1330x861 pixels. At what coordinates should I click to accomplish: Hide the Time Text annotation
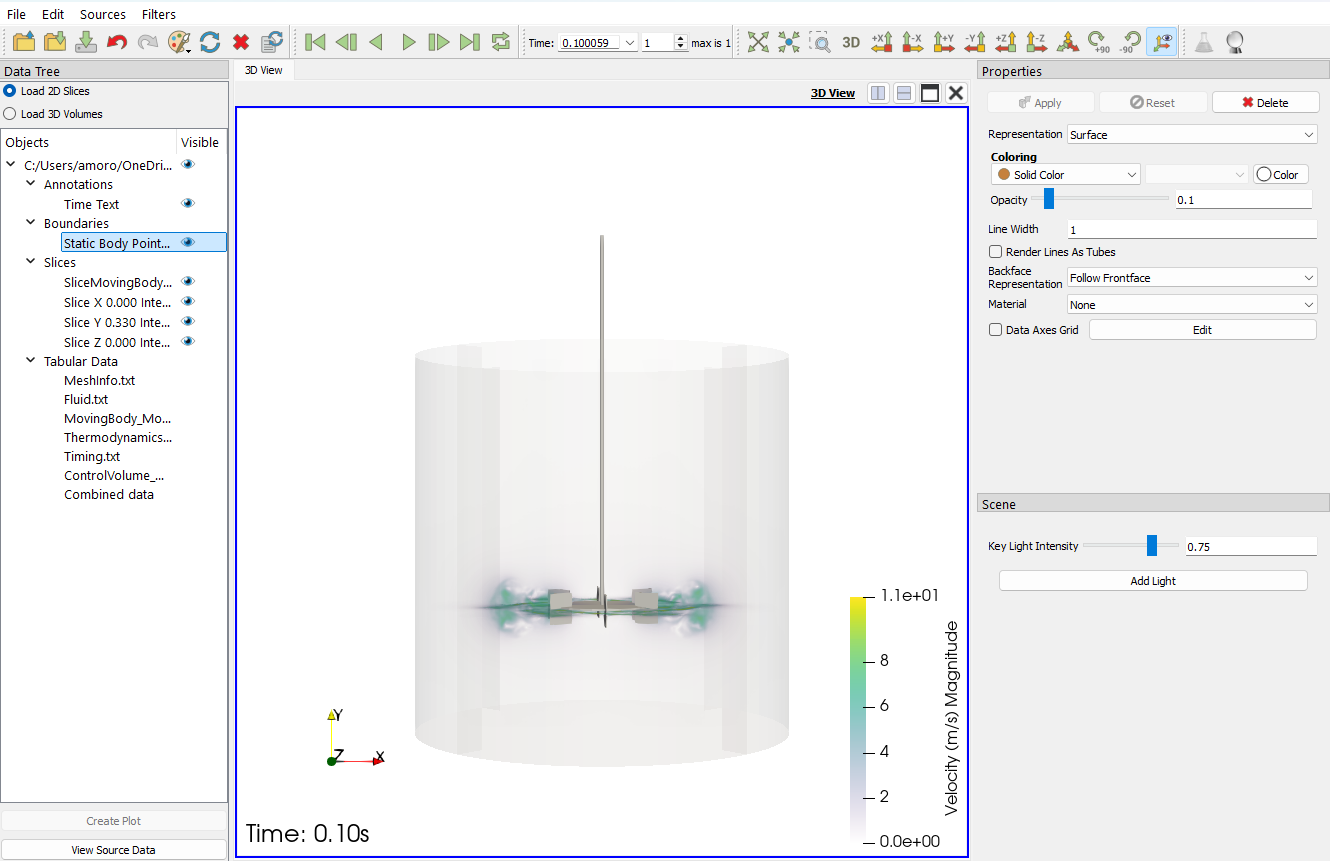(x=188, y=204)
